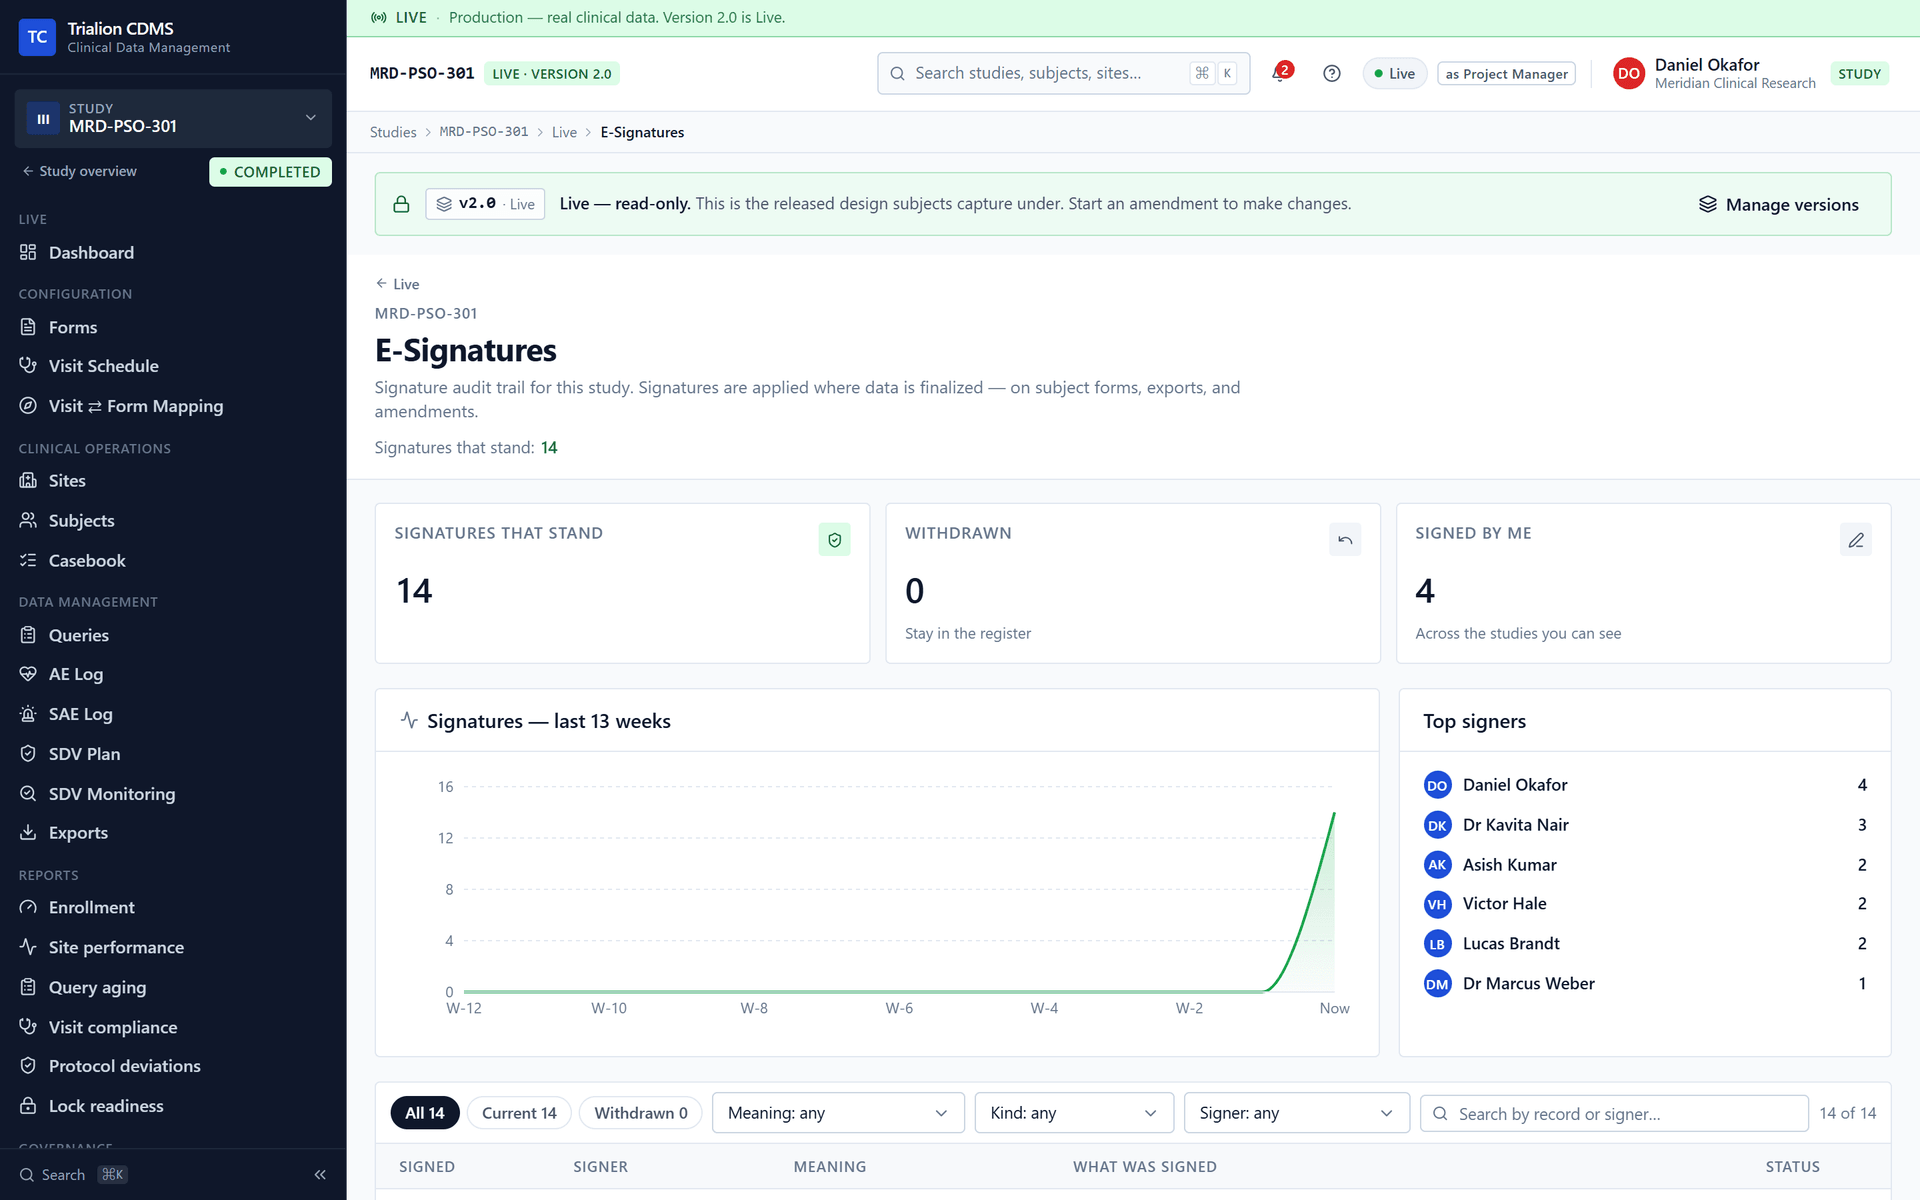Click the Trialion CDMS TC logo

(x=37, y=37)
